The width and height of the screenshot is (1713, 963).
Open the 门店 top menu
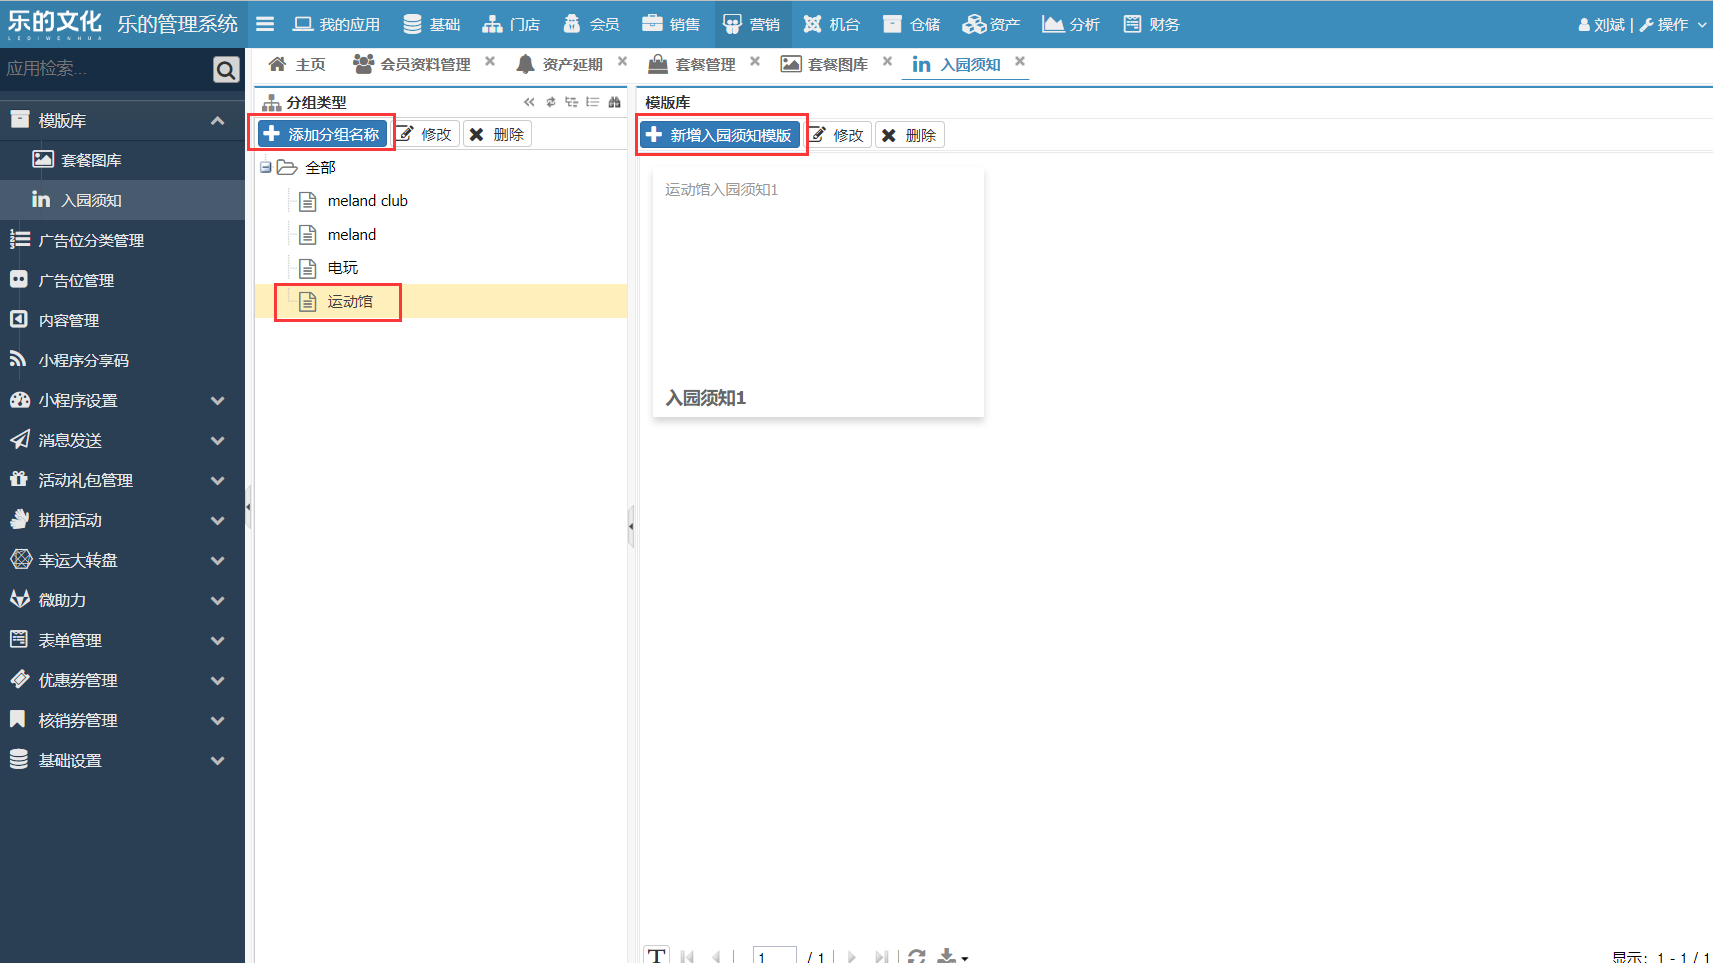pos(511,24)
